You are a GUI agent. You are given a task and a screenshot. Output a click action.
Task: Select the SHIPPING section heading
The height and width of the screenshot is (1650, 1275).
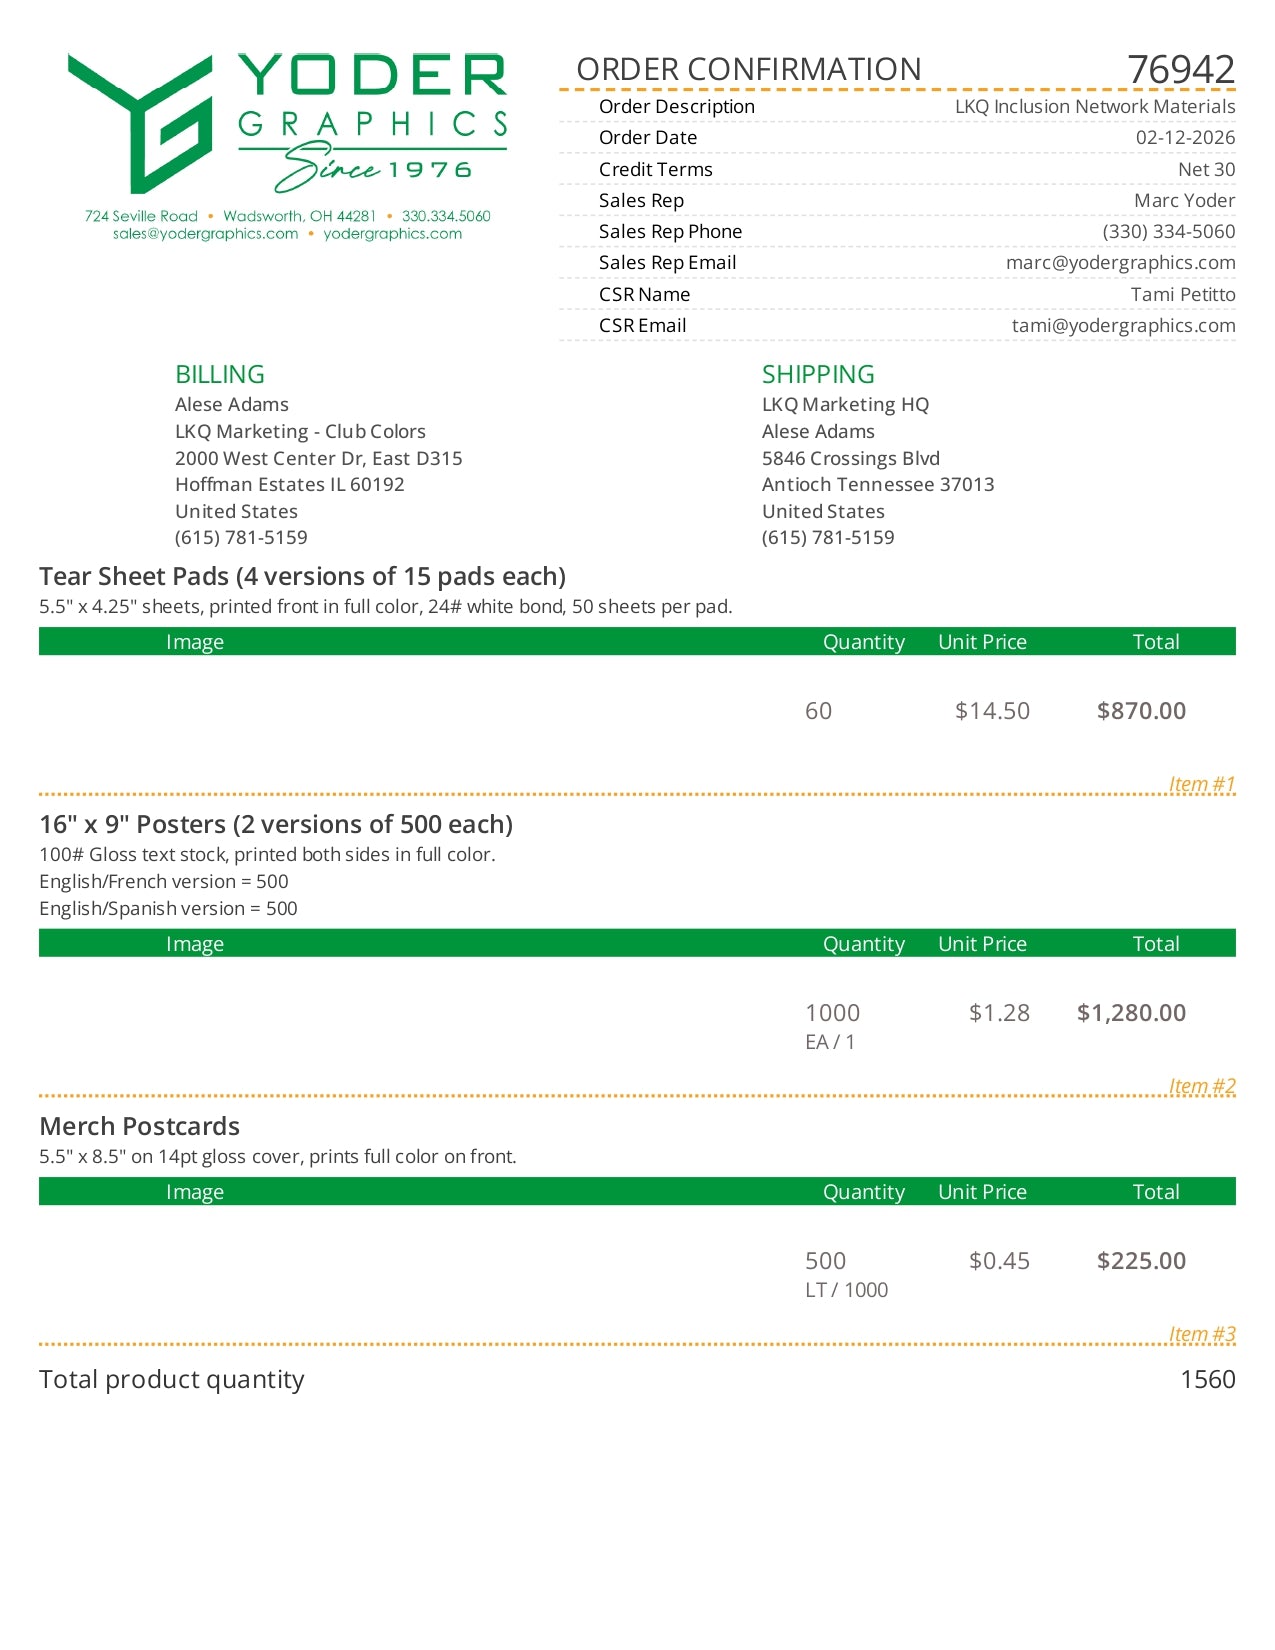tap(818, 375)
